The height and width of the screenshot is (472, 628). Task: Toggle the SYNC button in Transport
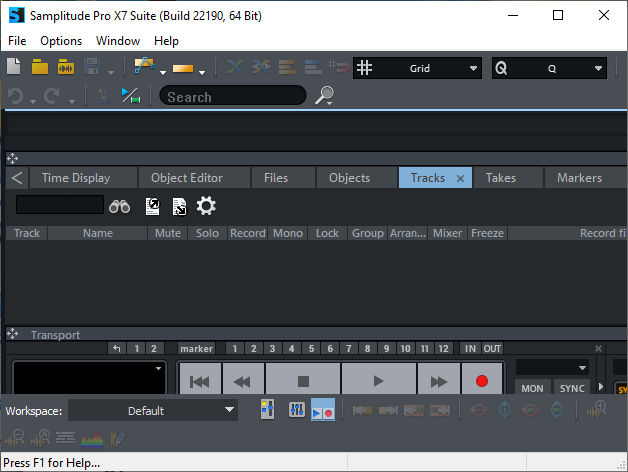[572, 388]
